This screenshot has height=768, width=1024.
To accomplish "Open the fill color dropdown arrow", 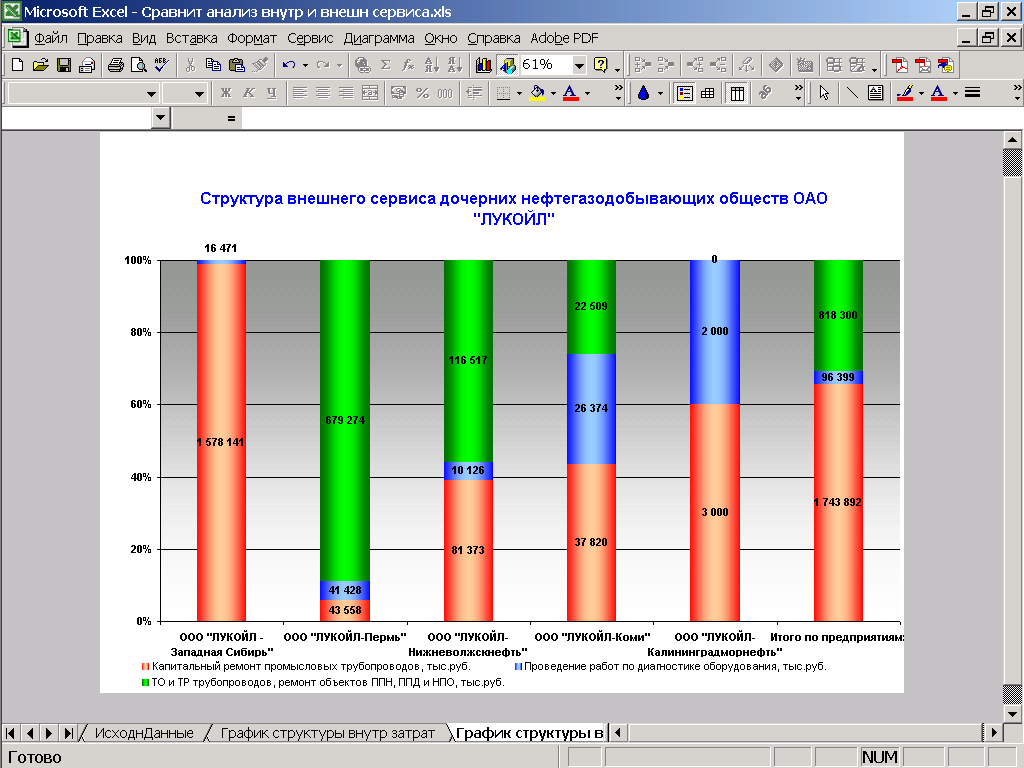I will pyautogui.click(x=553, y=93).
